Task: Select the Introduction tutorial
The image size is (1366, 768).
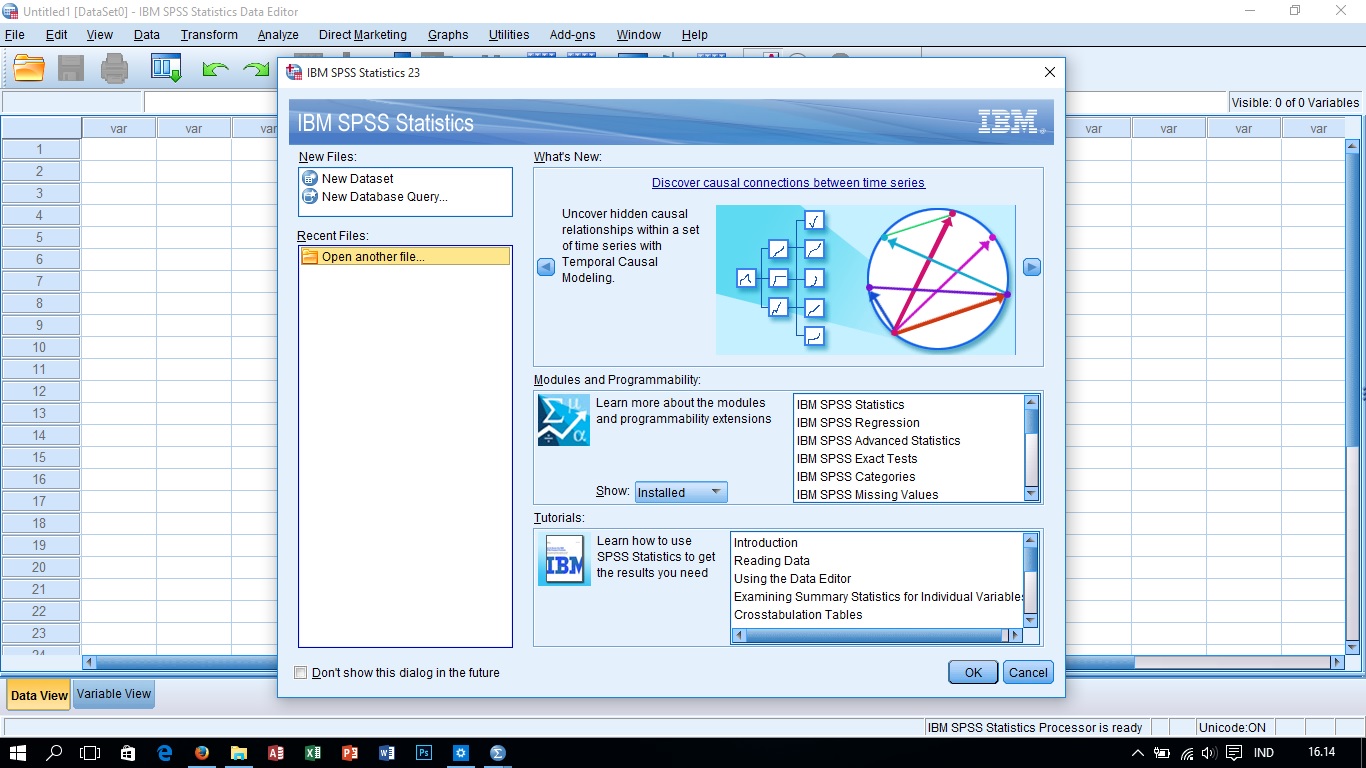Action: pos(766,543)
